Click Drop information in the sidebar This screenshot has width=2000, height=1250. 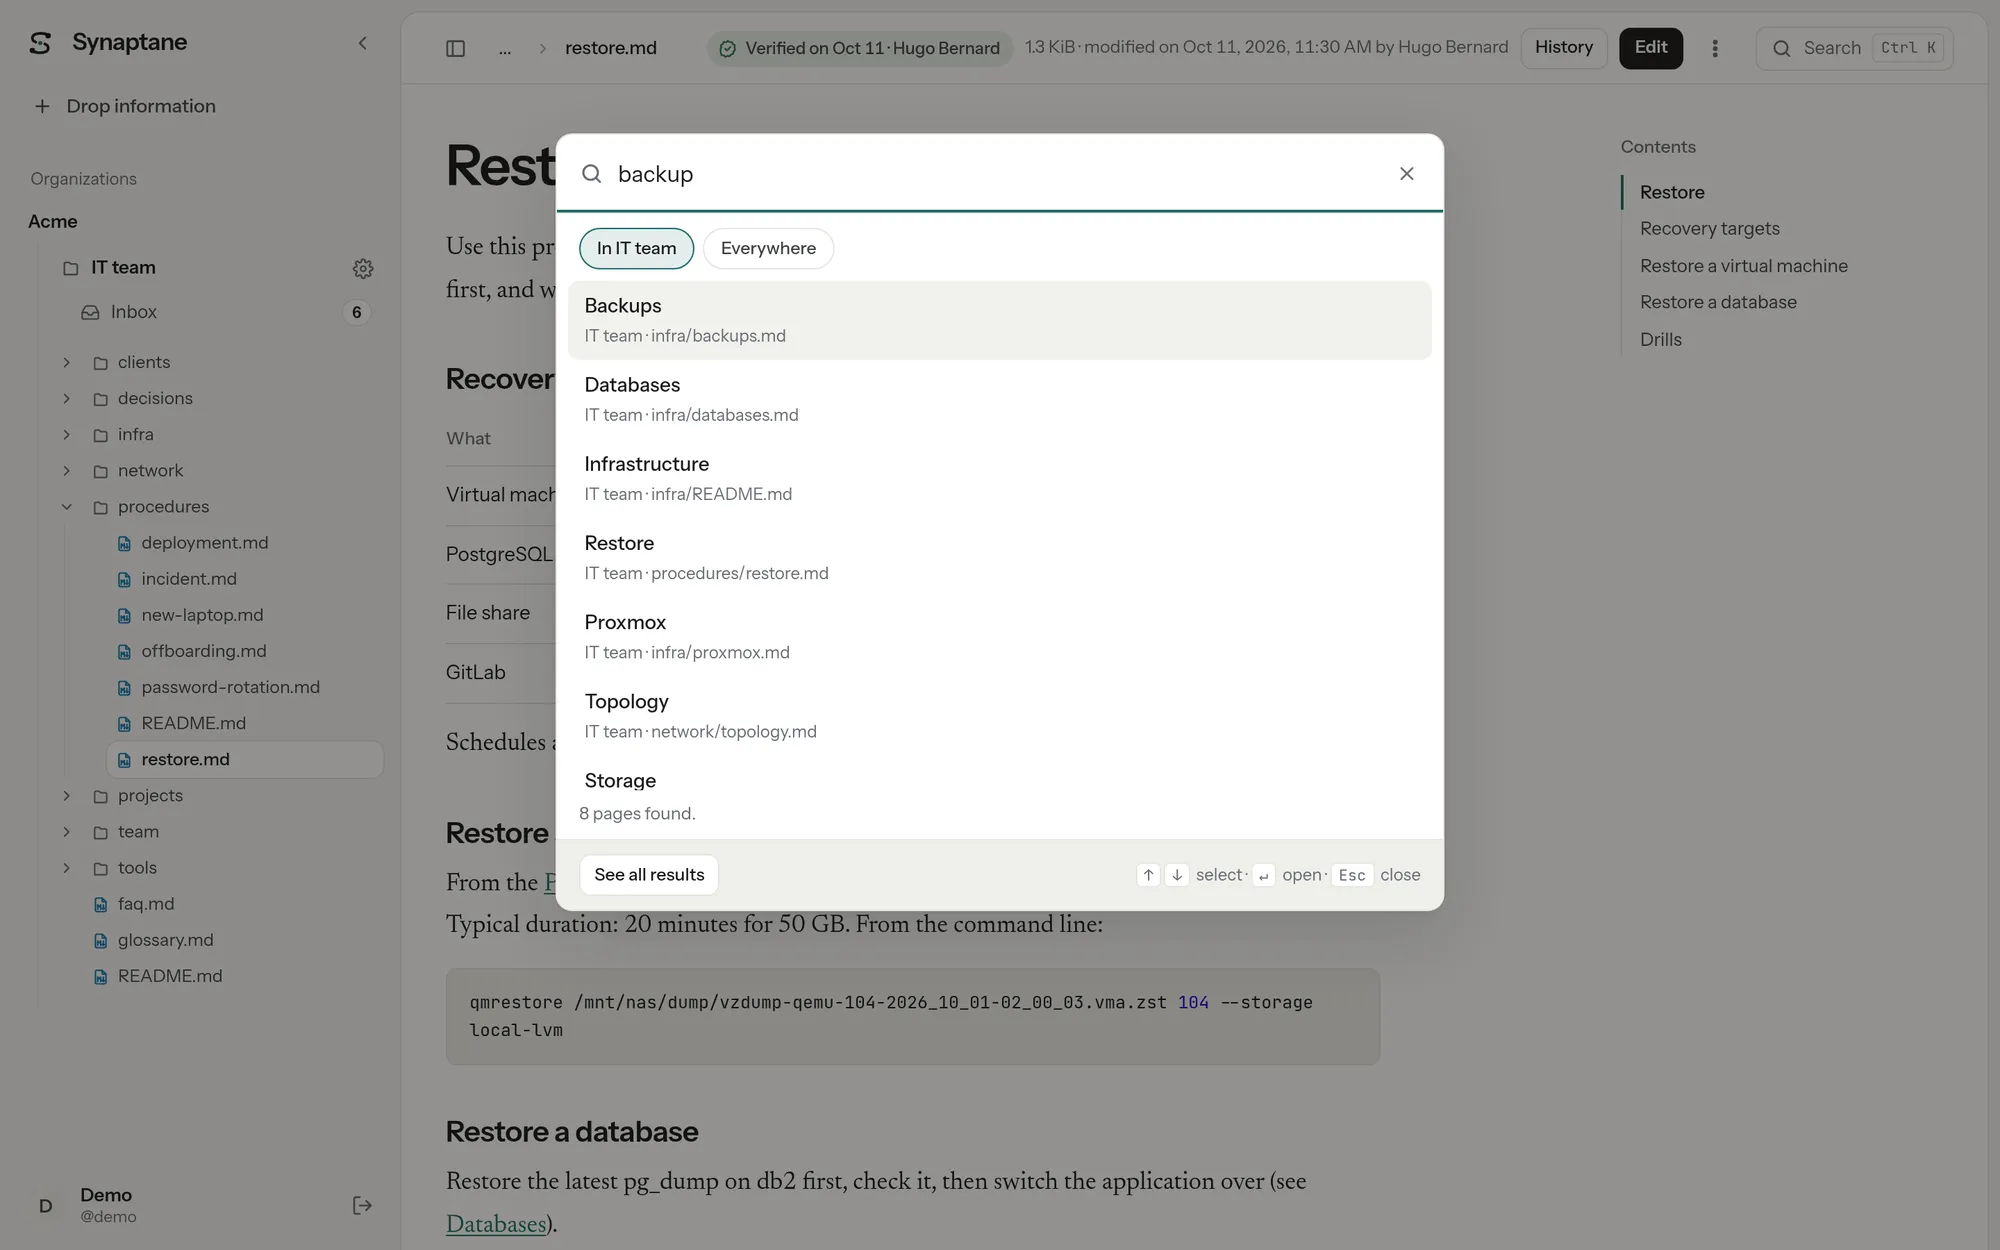click(x=141, y=106)
